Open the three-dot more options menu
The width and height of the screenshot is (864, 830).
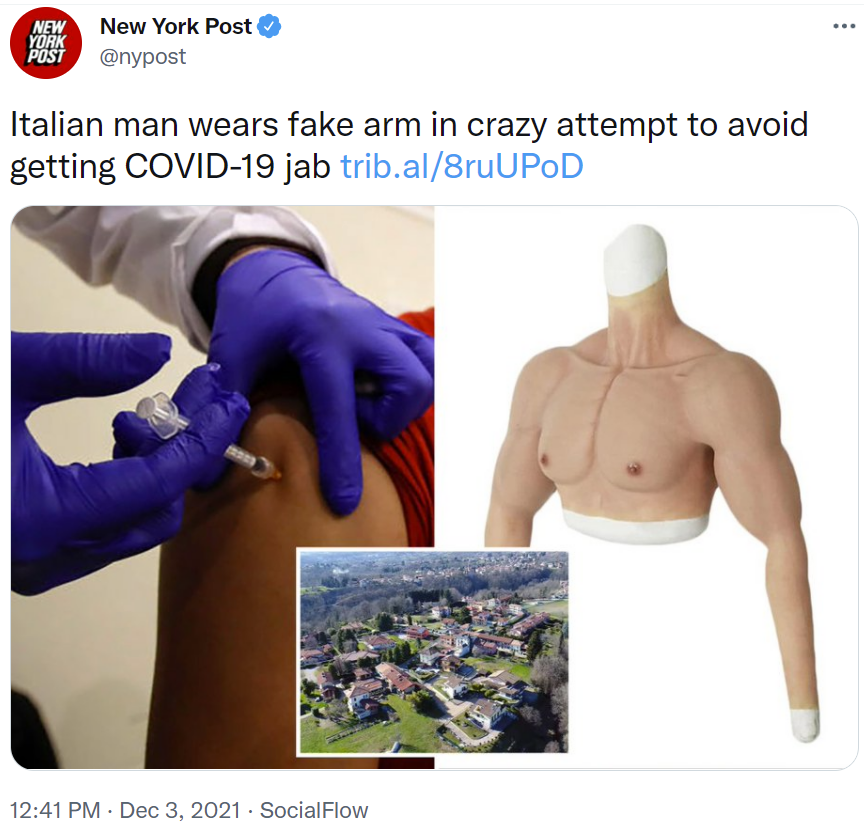(x=844, y=26)
